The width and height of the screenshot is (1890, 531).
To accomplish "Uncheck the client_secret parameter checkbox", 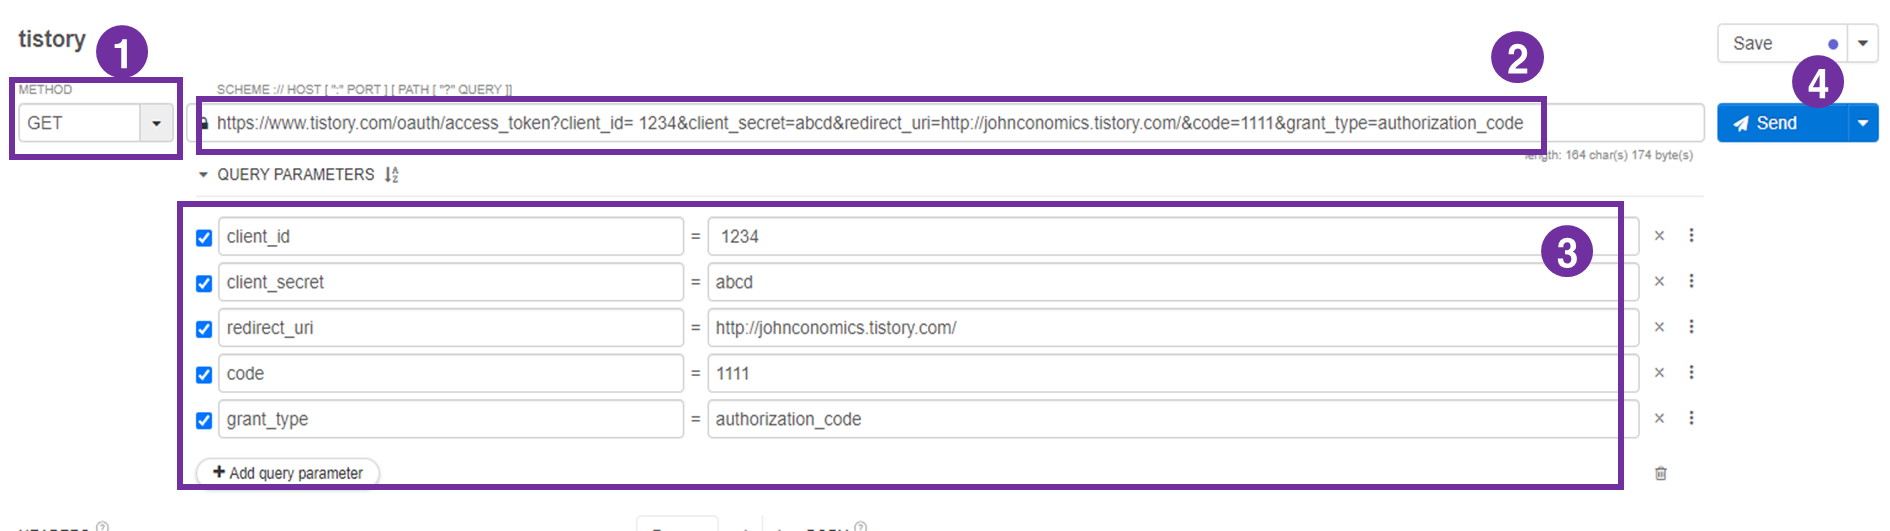I will click(x=204, y=283).
